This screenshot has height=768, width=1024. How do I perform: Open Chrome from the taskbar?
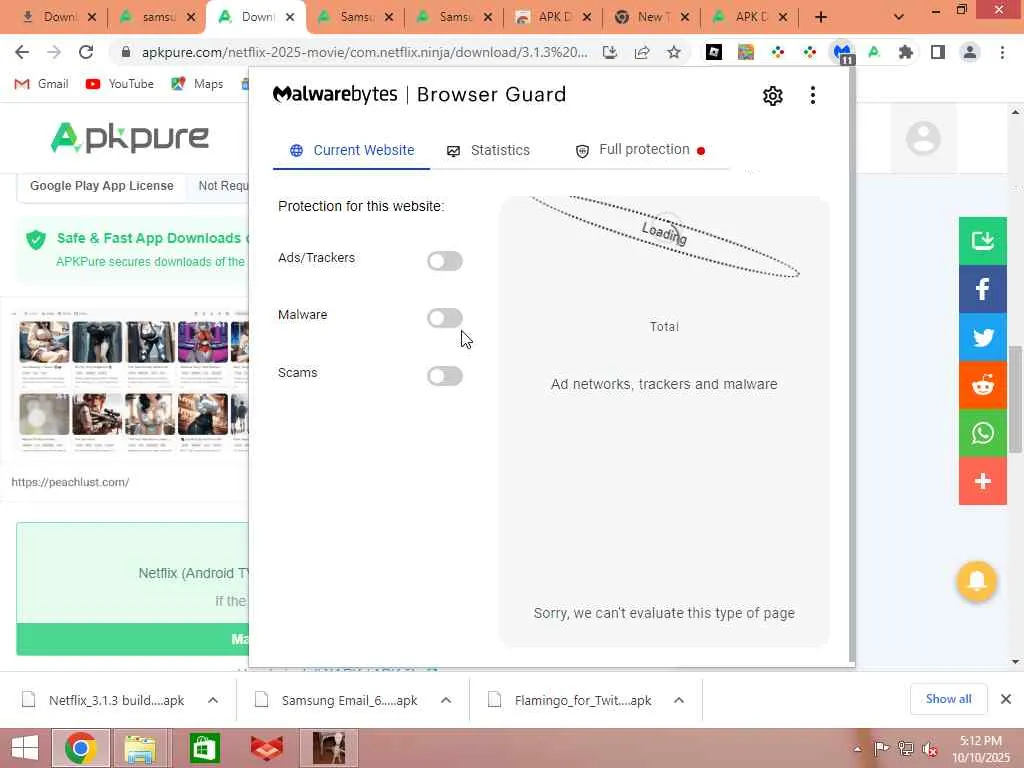click(81, 748)
